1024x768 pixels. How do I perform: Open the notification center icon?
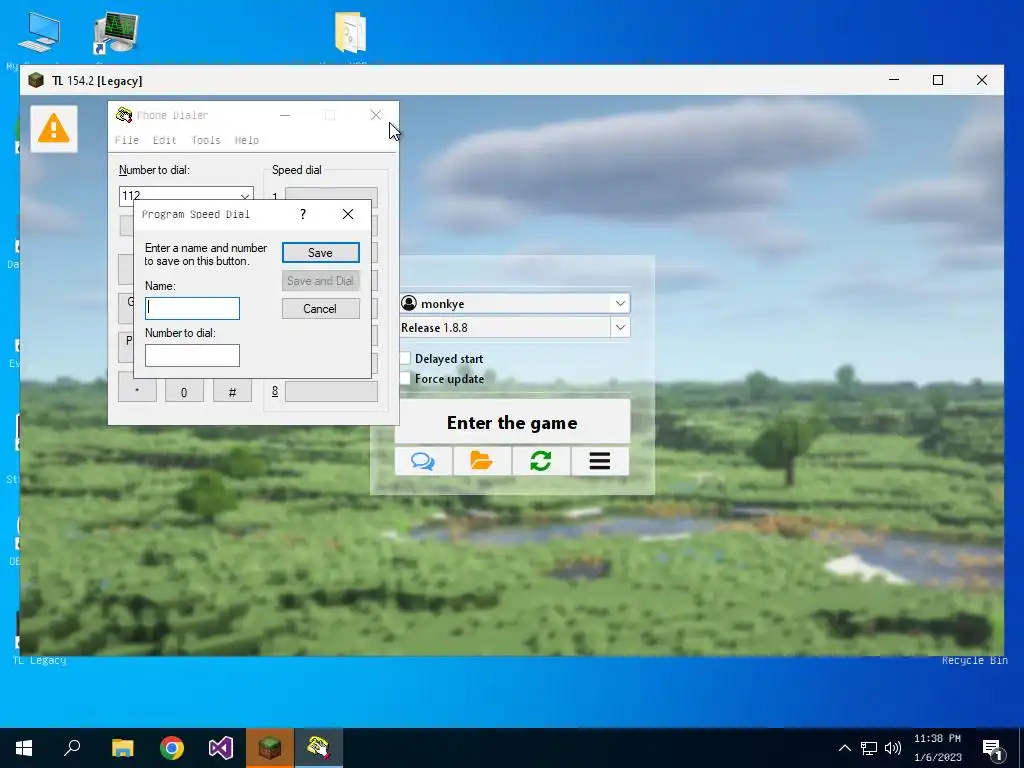point(993,748)
